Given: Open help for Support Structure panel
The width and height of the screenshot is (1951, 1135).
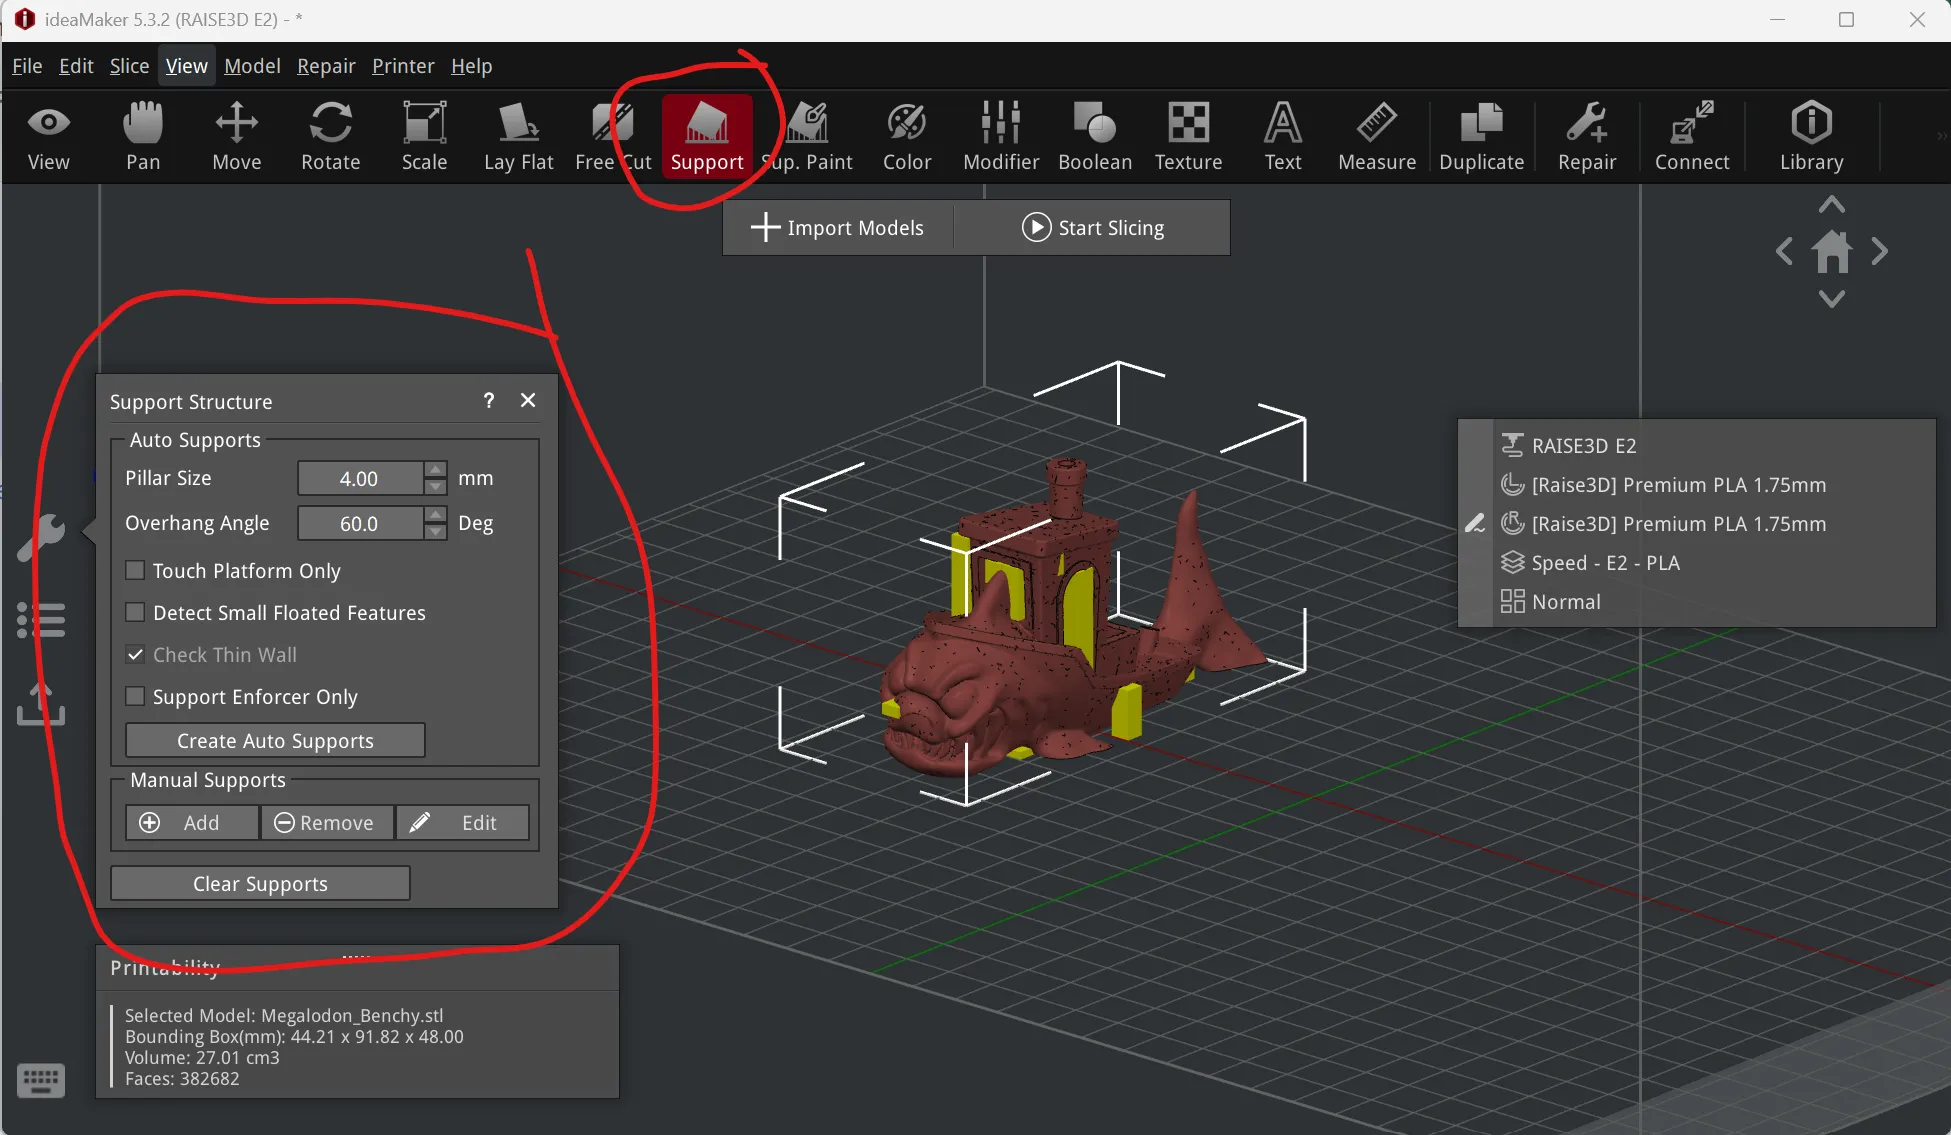Looking at the screenshot, I should tap(488, 401).
